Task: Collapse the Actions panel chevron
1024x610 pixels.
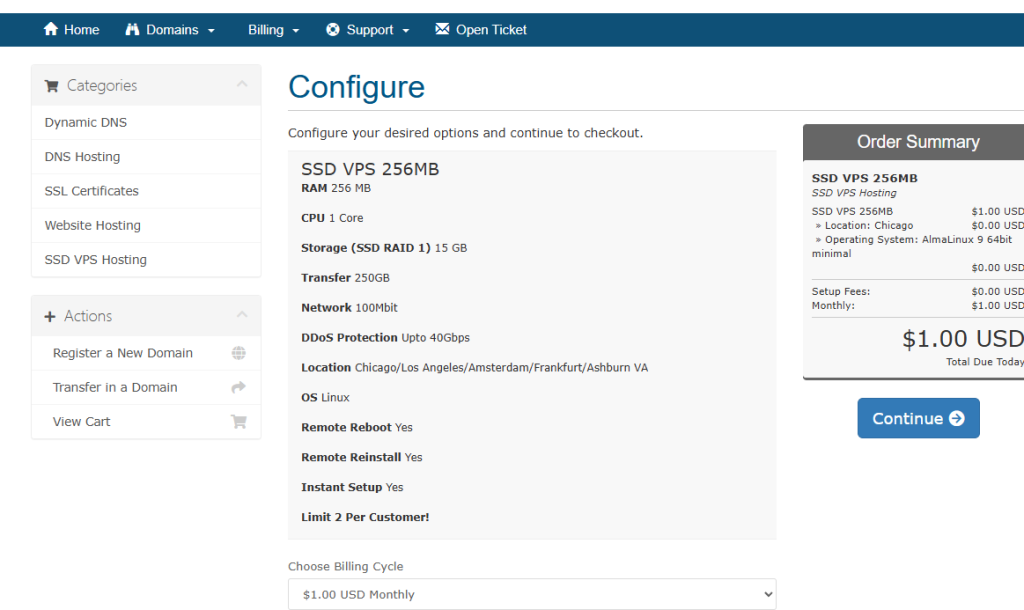Action: click(242, 315)
